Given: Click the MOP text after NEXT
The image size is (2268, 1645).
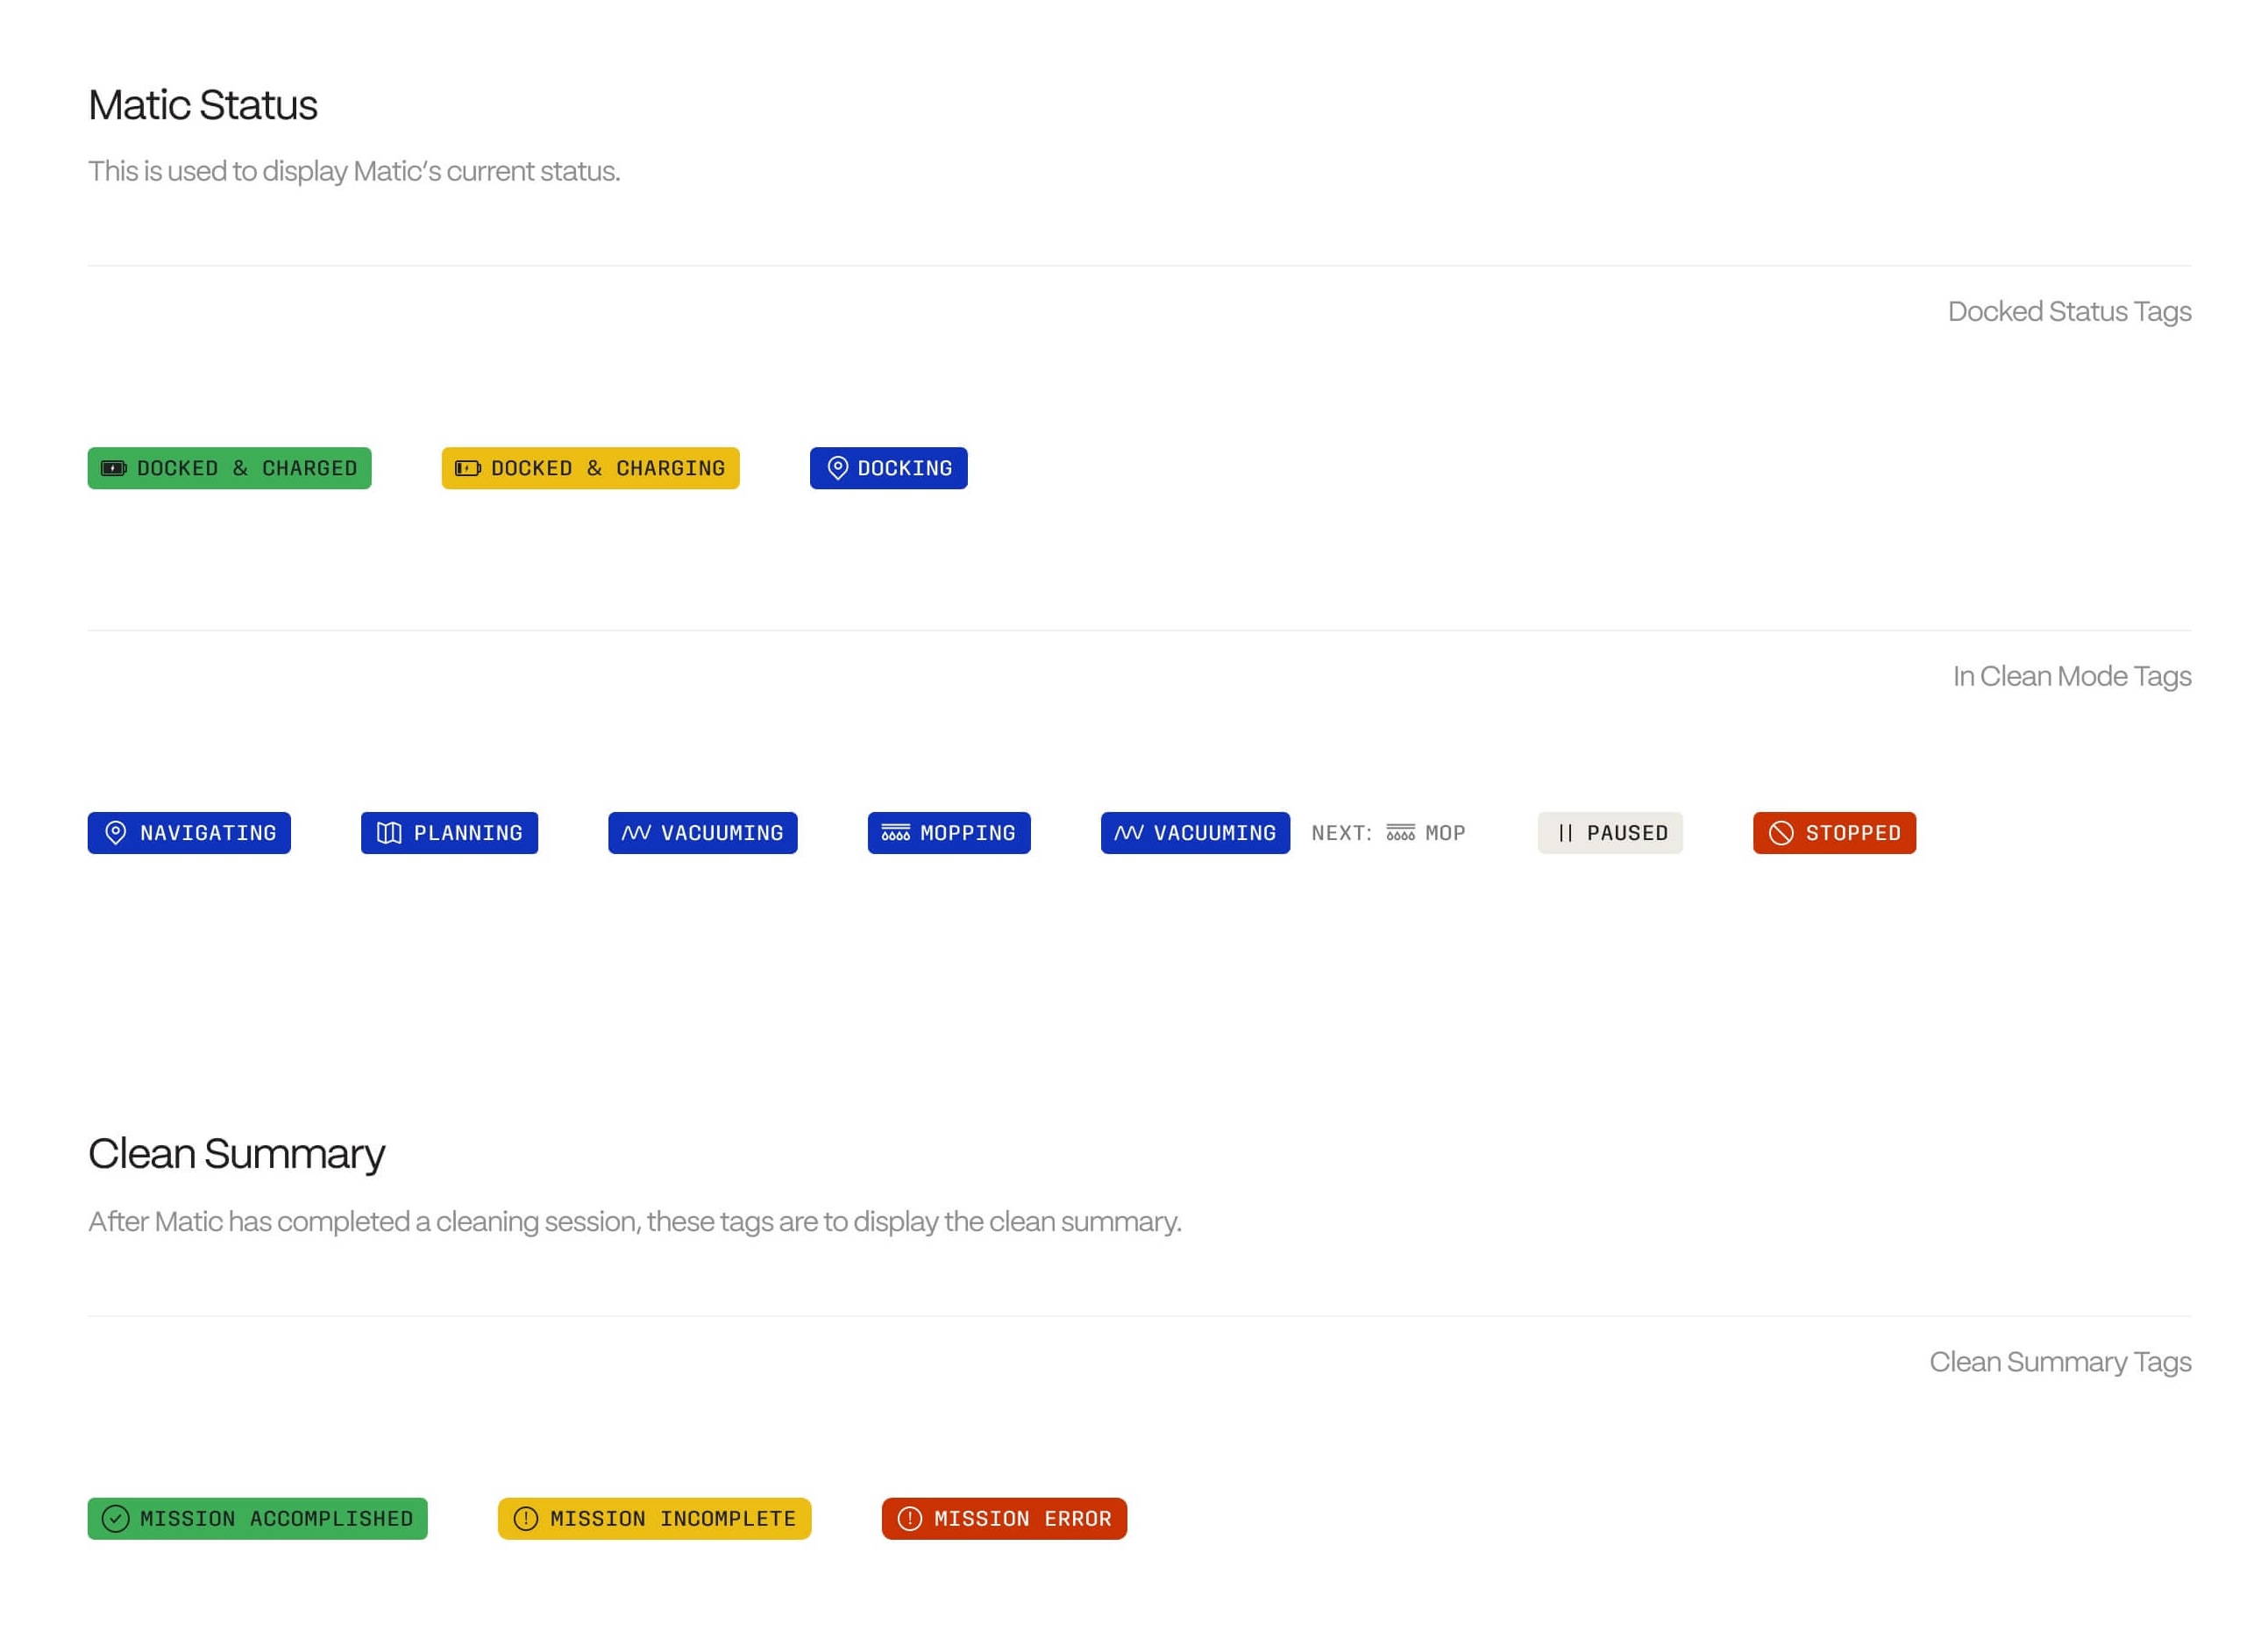Looking at the screenshot, I should pyautogui.click(x=1446, y=833).
